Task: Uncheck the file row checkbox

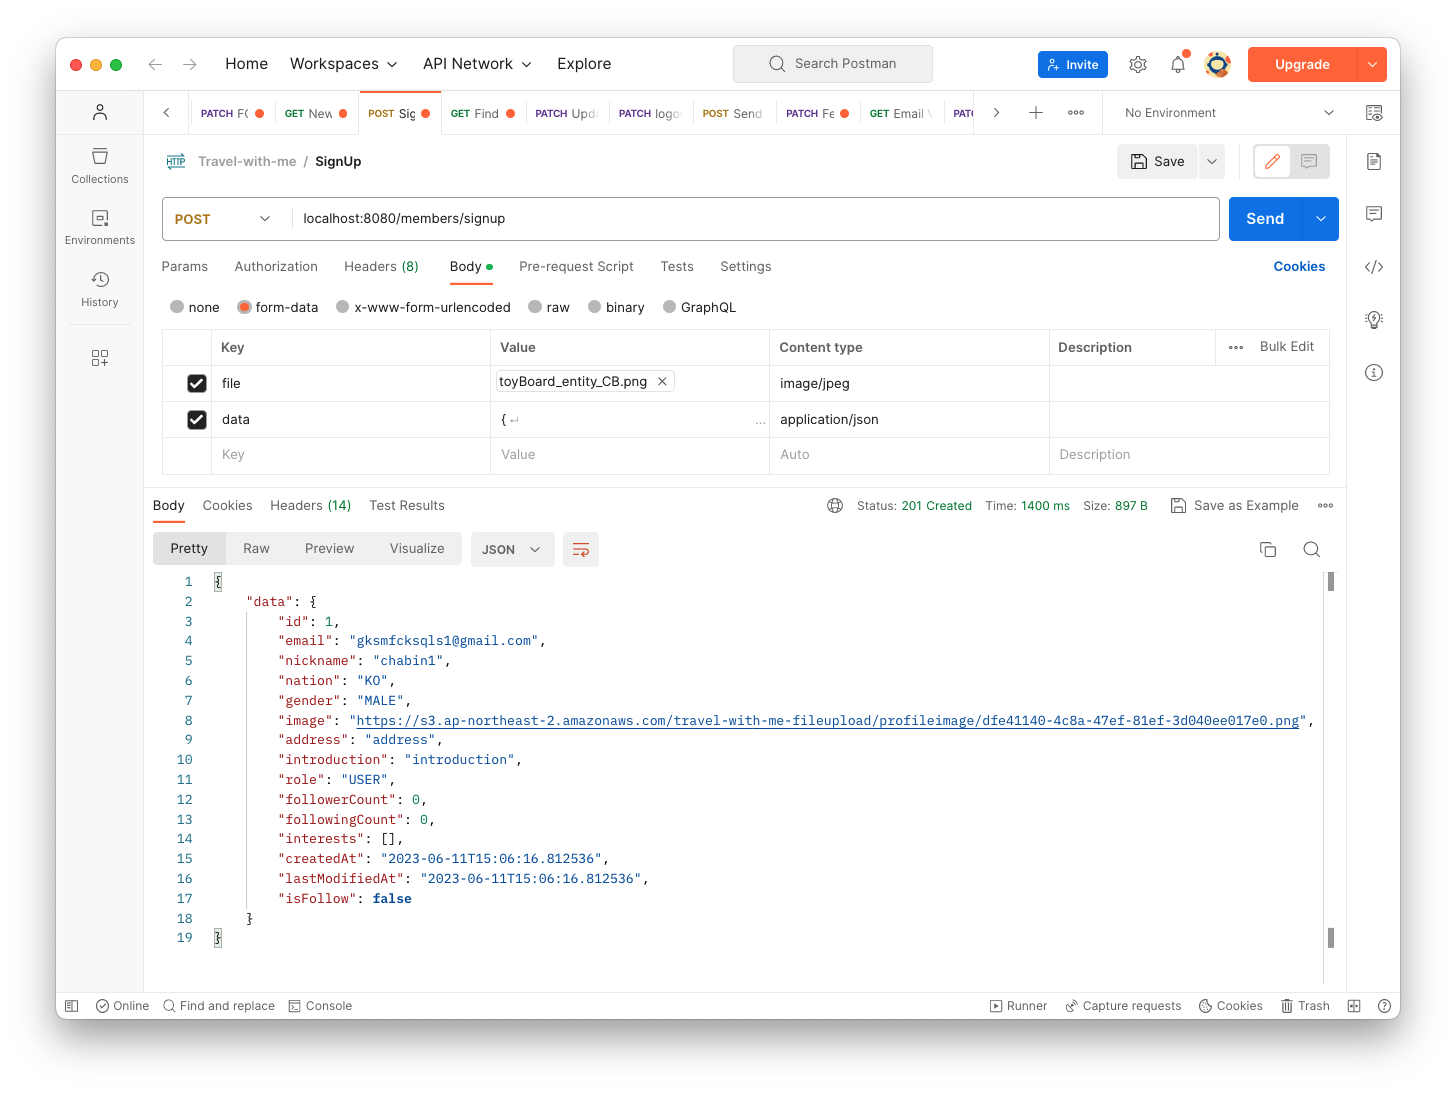Action: coord(197,383)
